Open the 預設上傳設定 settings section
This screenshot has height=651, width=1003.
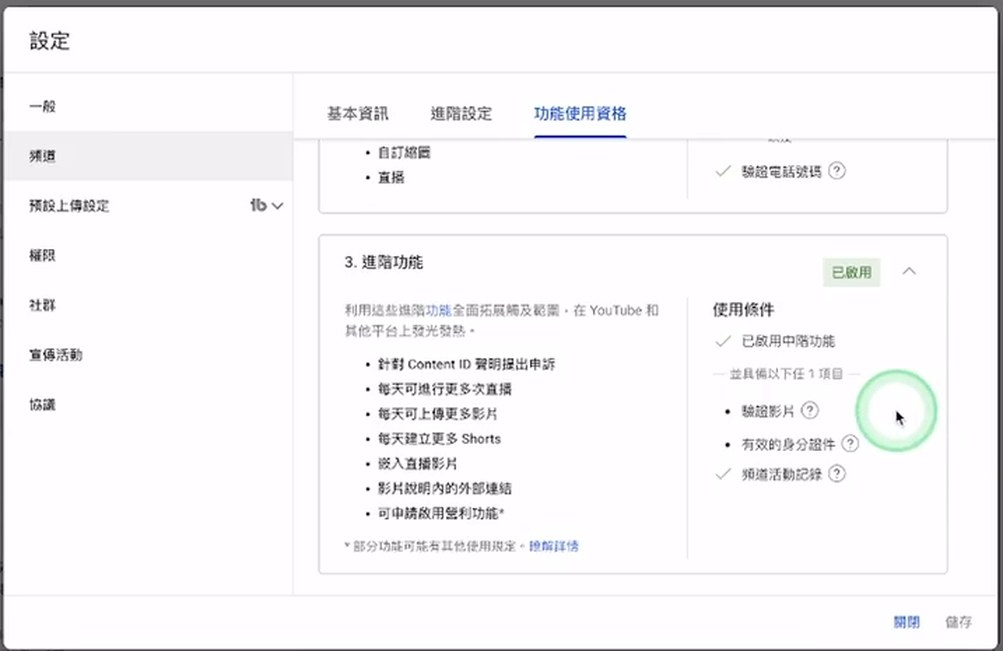click(148, 206)
